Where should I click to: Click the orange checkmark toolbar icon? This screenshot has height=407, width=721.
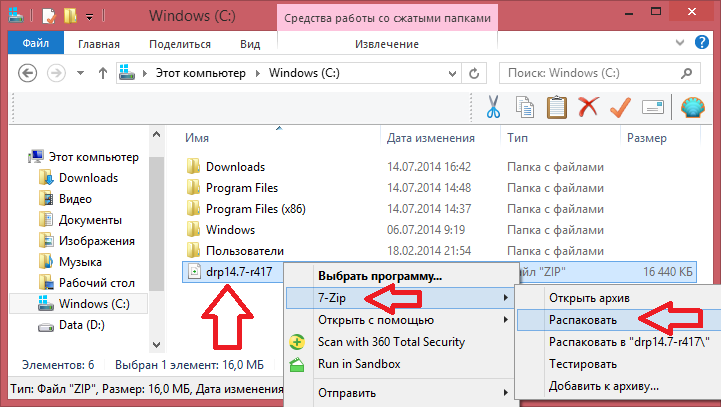click(x=621, y=106)
